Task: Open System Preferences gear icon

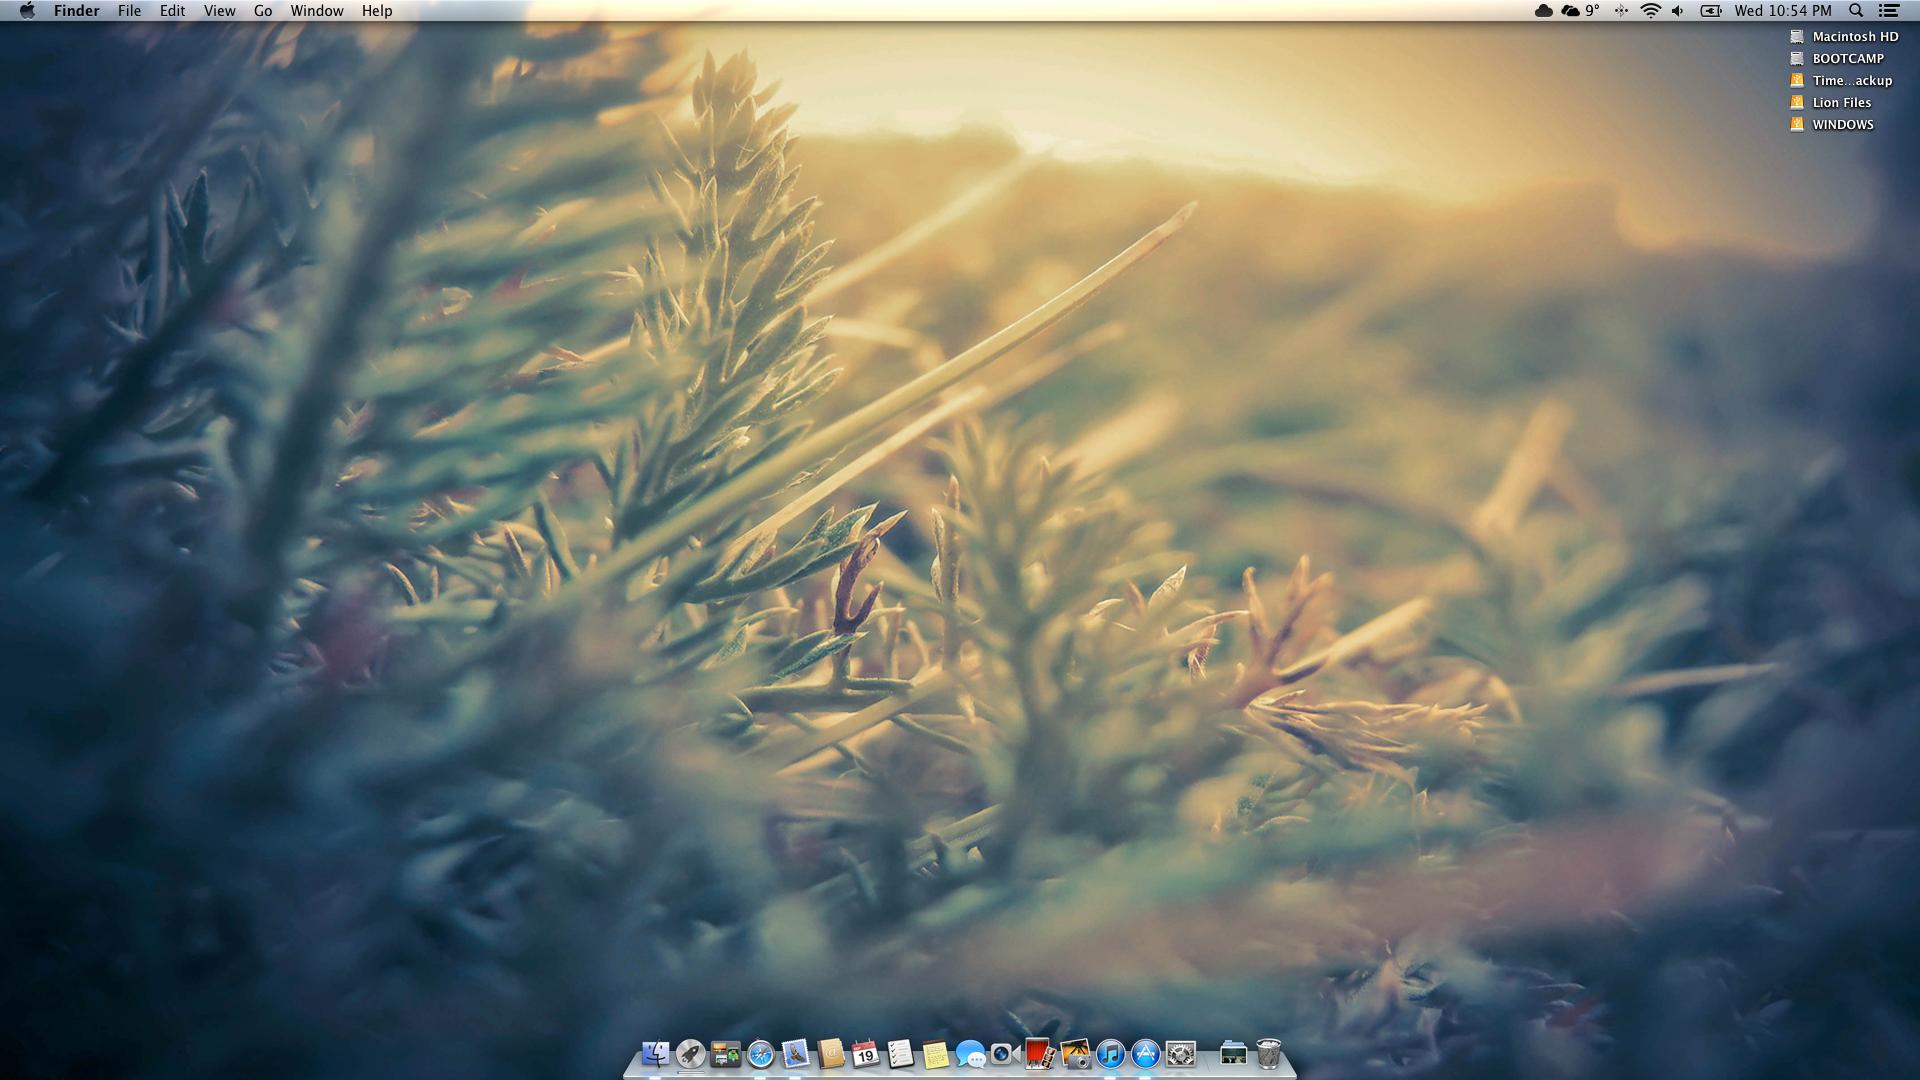Action: click(1180, 1053)
